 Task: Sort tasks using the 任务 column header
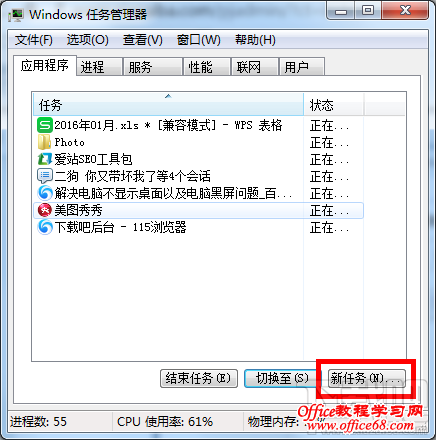pos(168,104)
